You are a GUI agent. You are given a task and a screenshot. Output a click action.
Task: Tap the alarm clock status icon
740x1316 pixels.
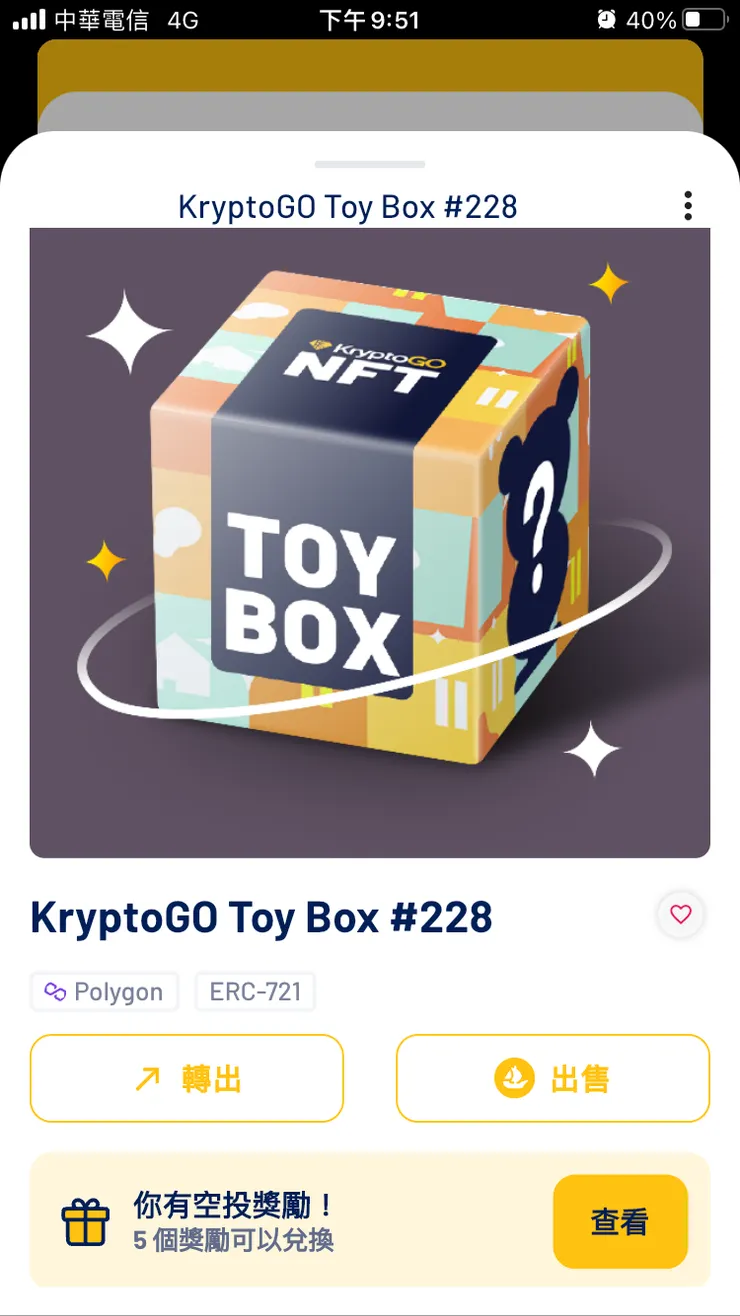click(606, 19)
